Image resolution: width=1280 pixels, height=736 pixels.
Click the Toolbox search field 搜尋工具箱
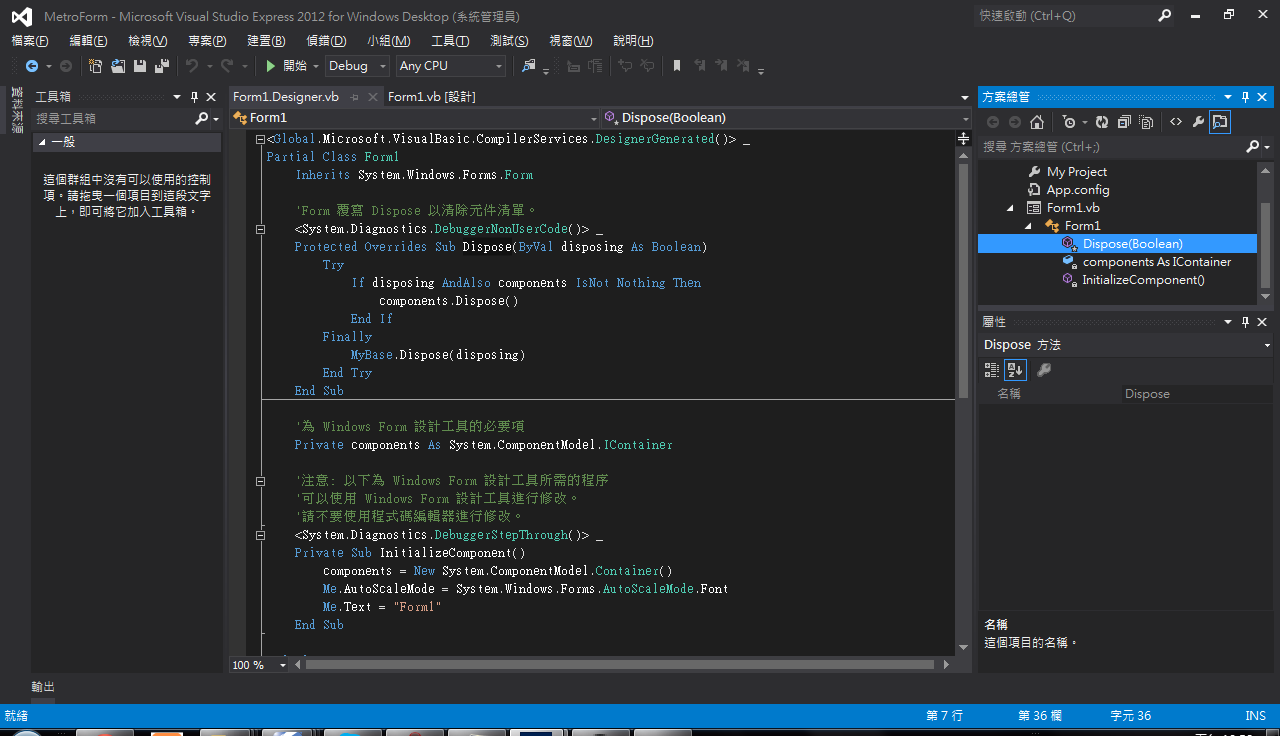pyautogui.click(x=112, y=119)
